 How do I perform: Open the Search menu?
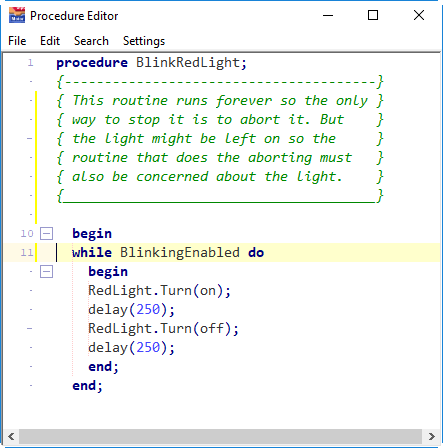(x=91, y=41)
